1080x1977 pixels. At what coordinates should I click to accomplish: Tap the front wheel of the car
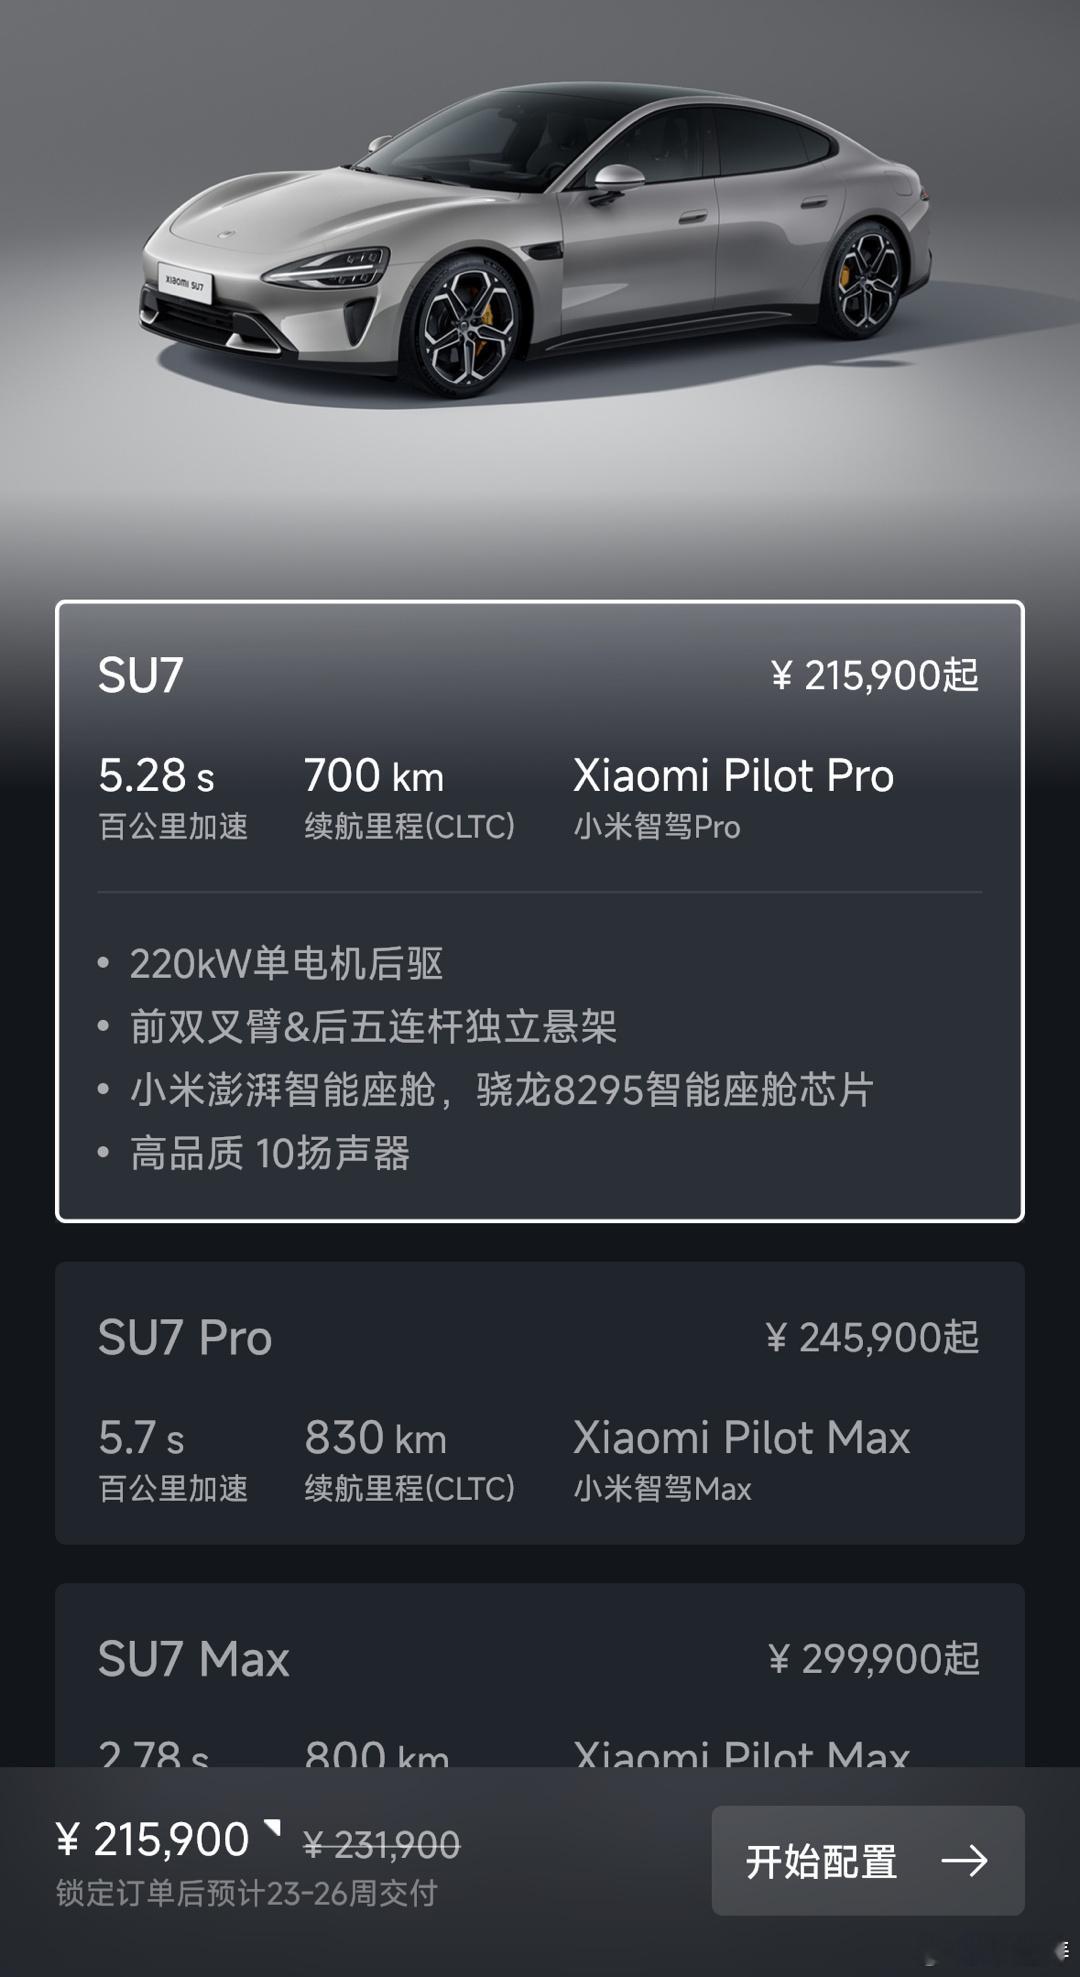468,324
